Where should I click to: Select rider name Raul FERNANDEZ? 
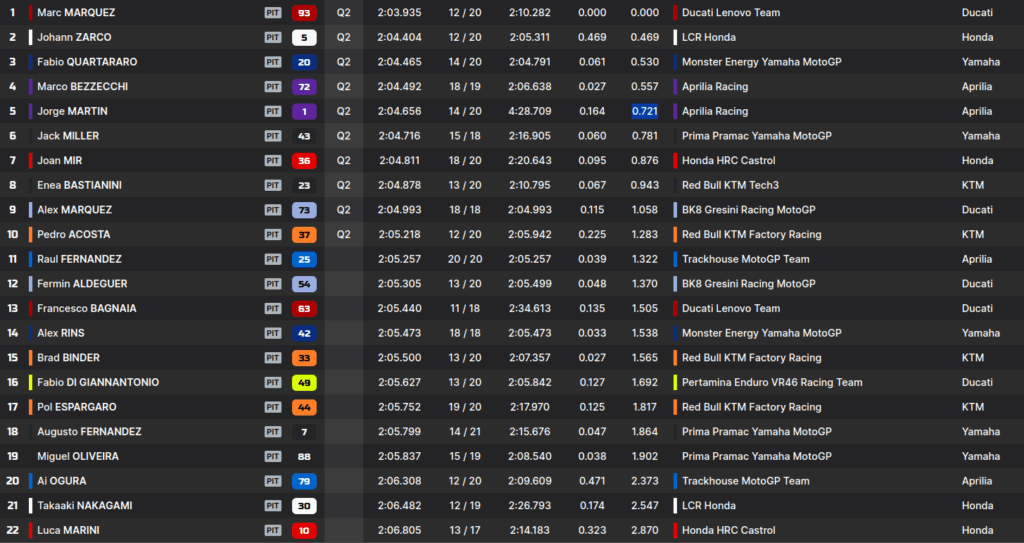click(x=79, y=259)
